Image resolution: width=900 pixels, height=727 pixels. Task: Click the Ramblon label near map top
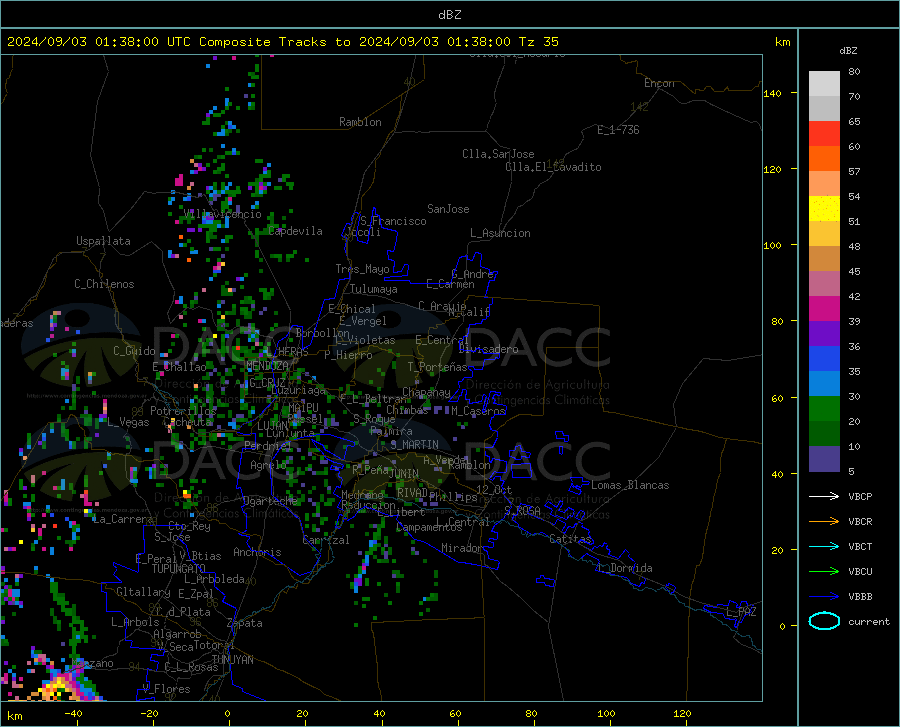point(360,122)
